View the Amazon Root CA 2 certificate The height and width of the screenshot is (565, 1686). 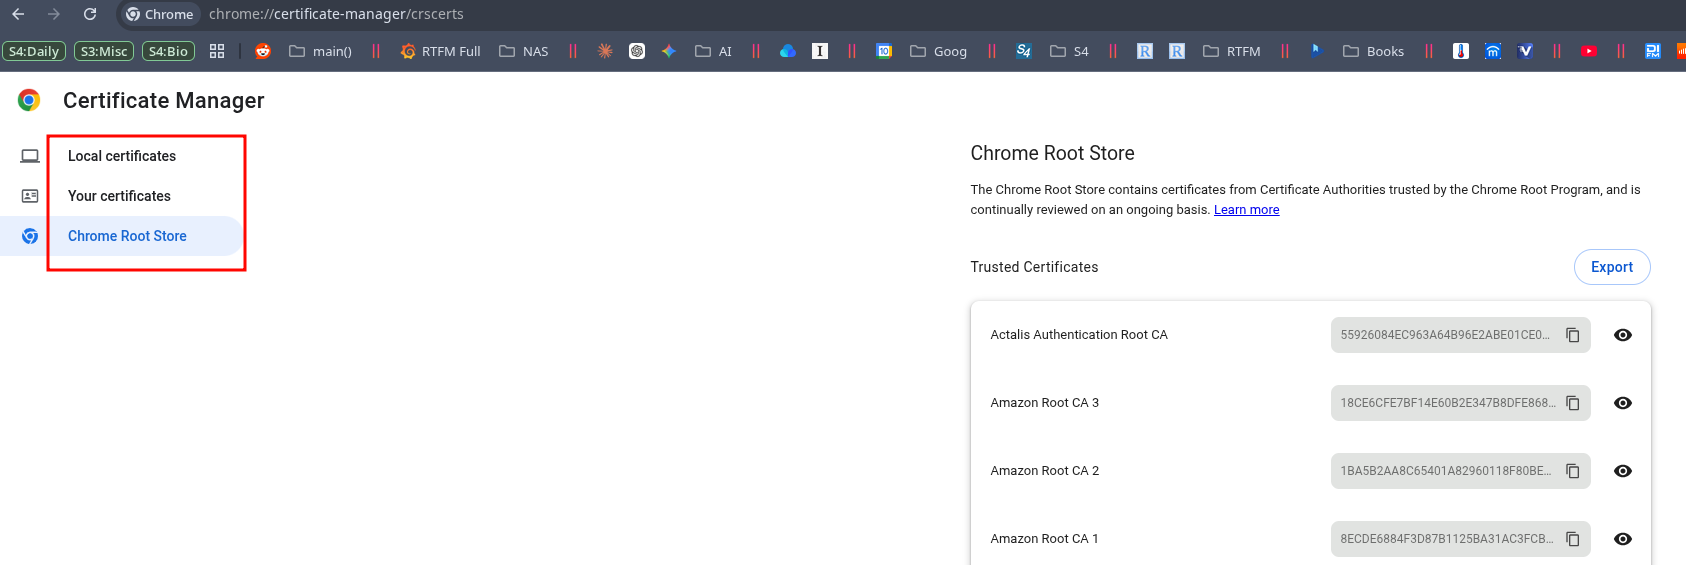coord(1622,471)
